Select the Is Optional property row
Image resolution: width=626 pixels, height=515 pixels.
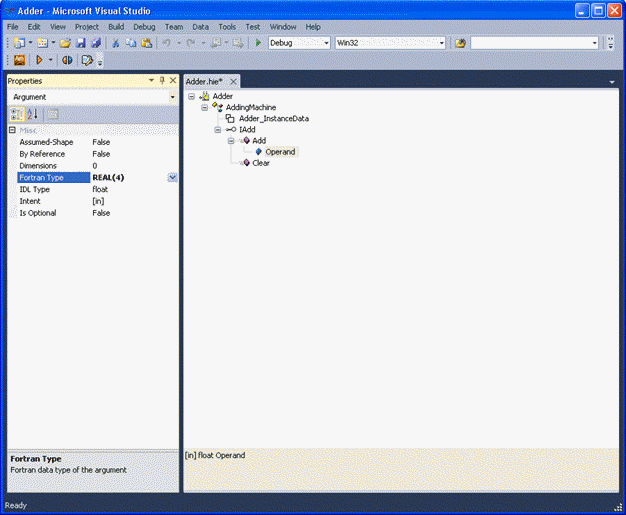click(x=97, y=213)
